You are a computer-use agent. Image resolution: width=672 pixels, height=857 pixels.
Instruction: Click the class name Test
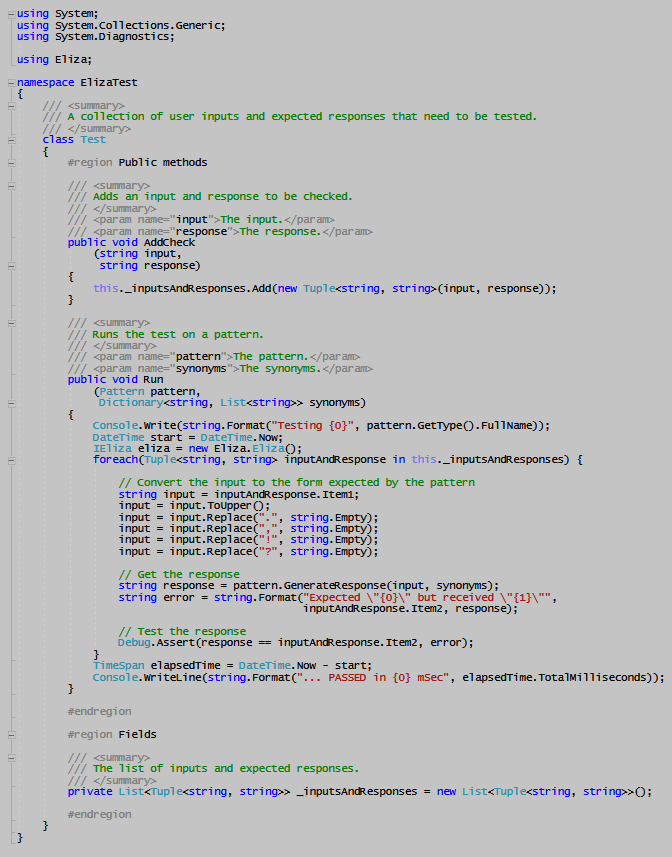[93, 139]
